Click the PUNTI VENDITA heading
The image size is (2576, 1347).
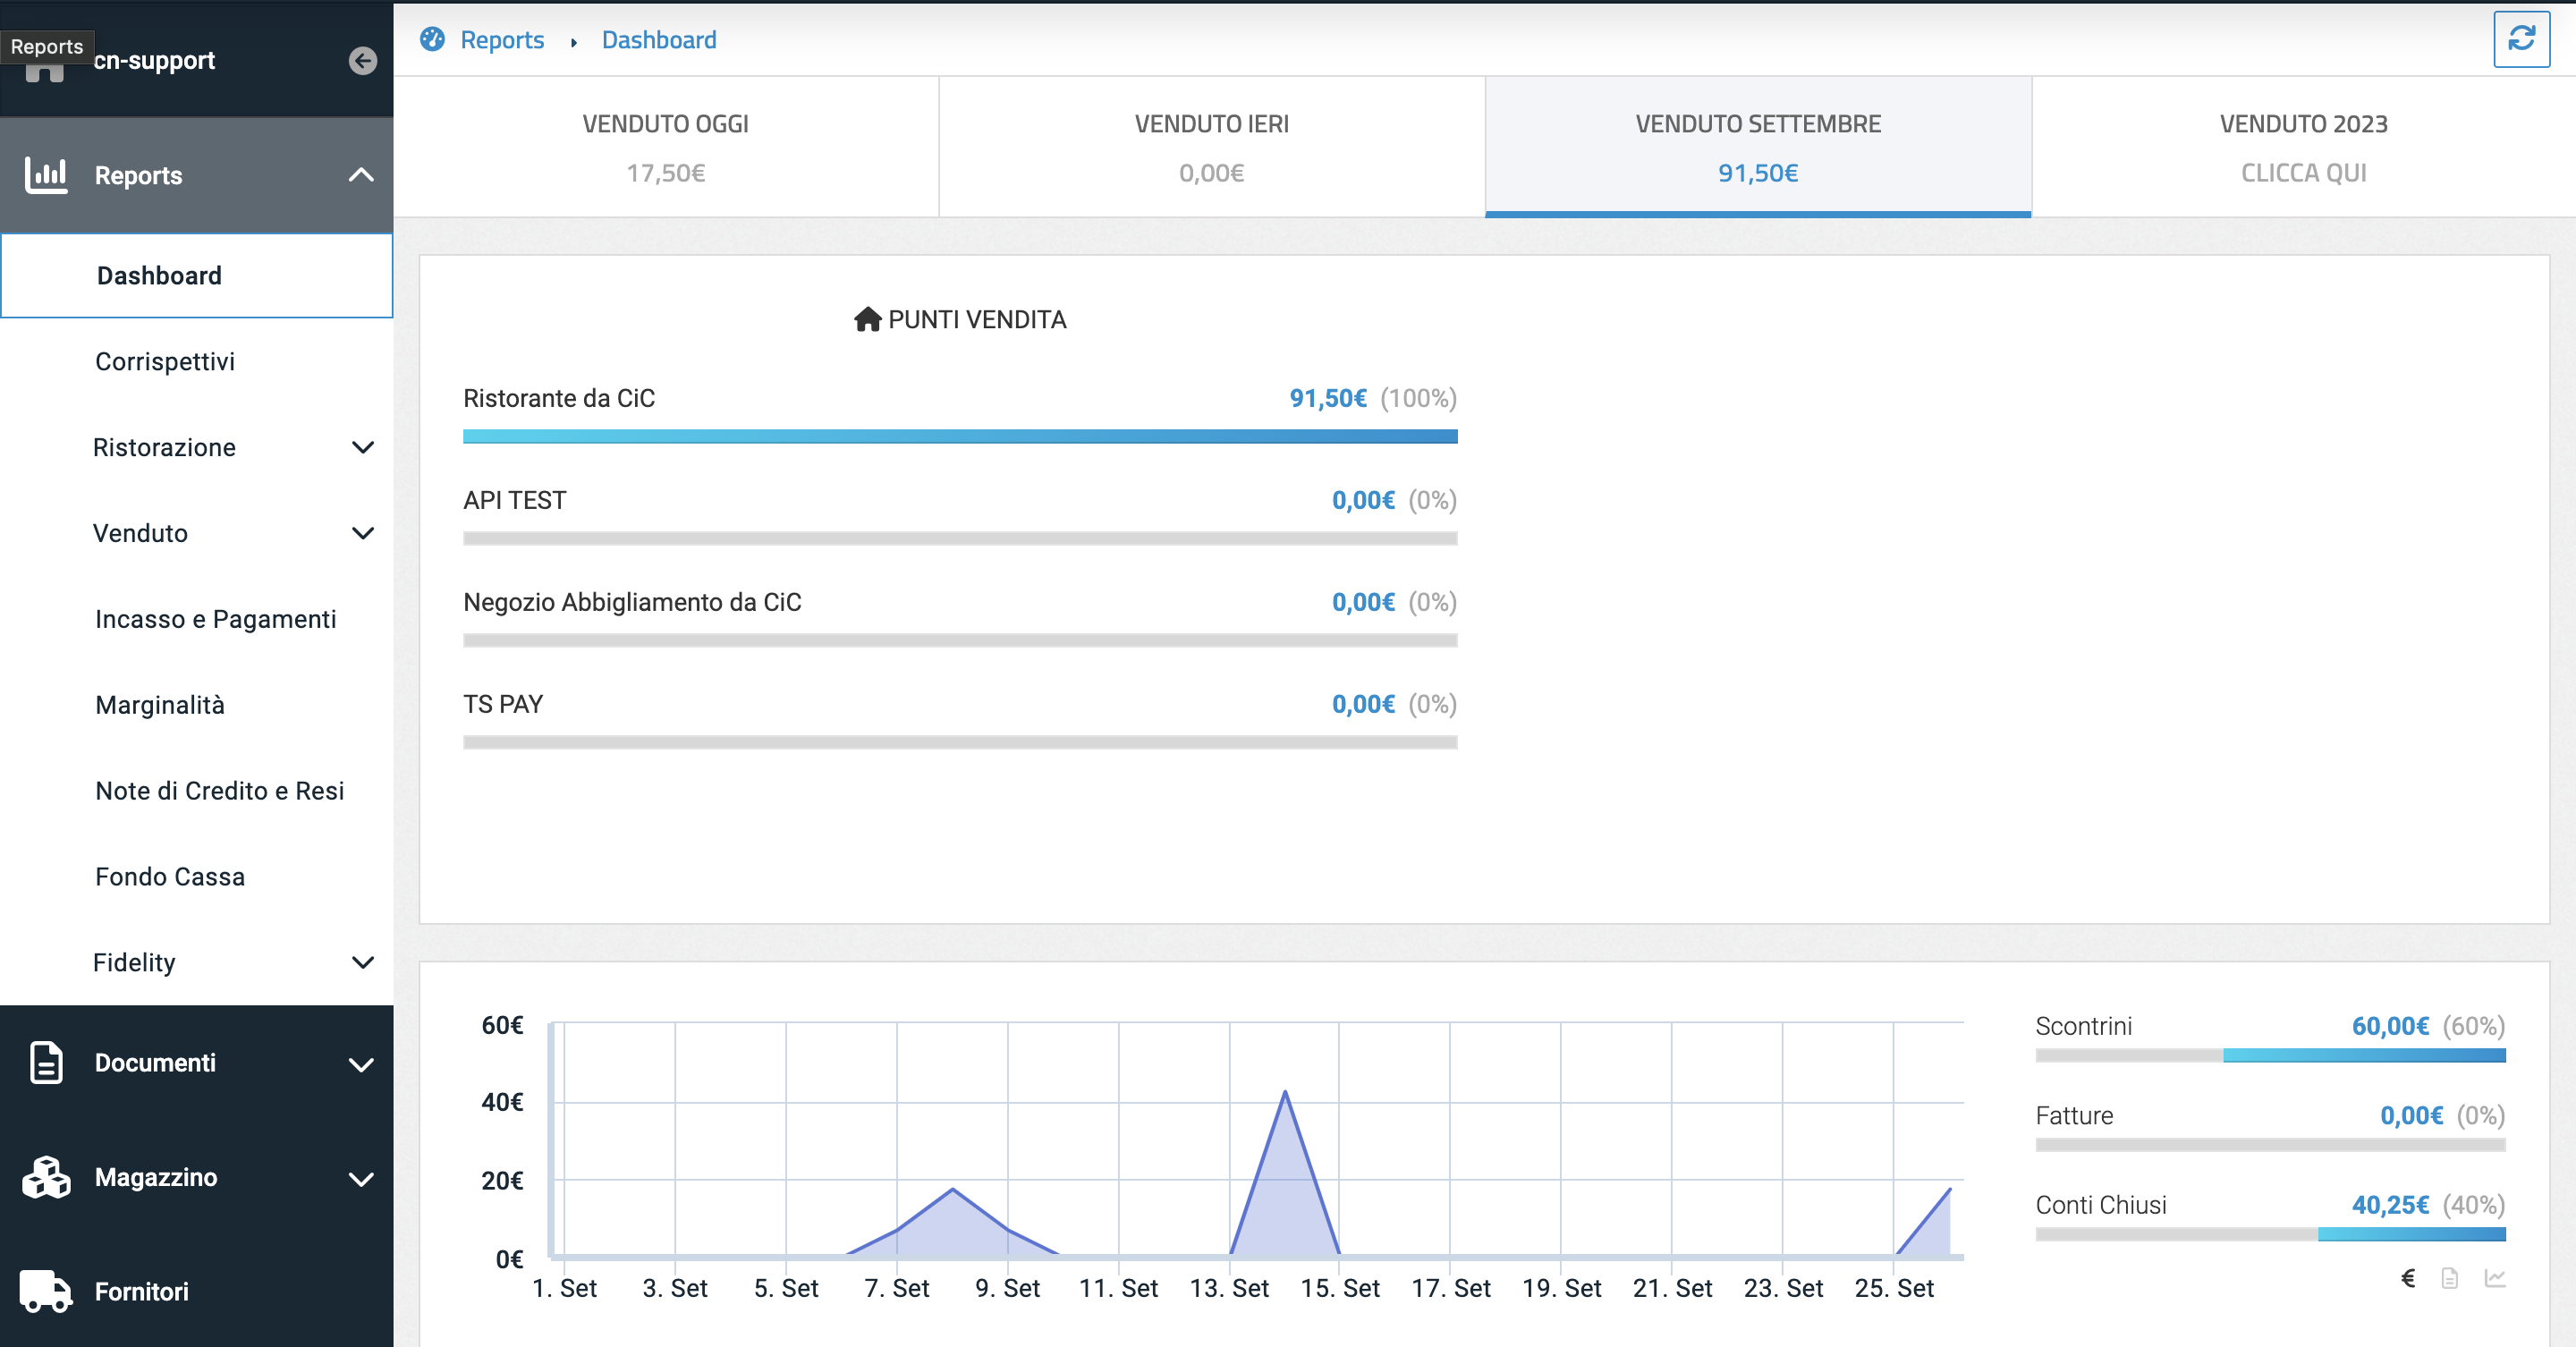(x=977, y=320)
